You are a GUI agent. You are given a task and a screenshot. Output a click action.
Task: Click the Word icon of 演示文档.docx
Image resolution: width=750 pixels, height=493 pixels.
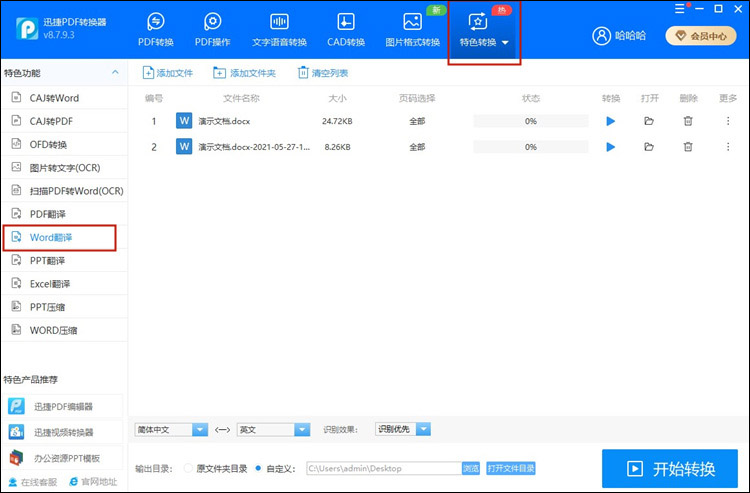[x=184, y=121]
